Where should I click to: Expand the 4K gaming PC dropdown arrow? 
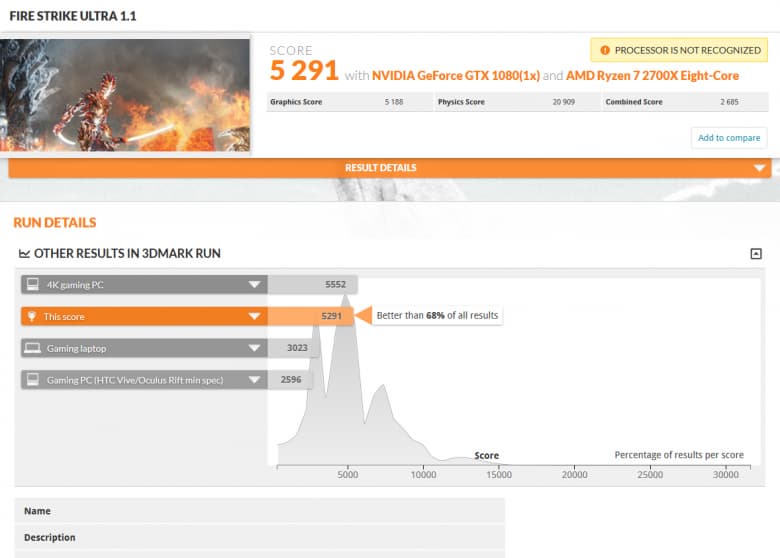pyautogui.click(x=254, y=284)
